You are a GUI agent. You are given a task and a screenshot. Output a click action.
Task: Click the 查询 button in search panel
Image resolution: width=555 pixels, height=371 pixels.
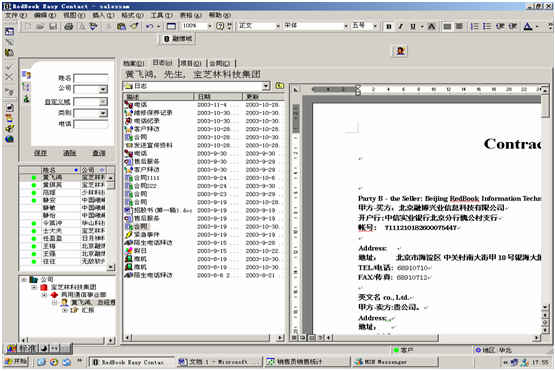tap(99, 153)
